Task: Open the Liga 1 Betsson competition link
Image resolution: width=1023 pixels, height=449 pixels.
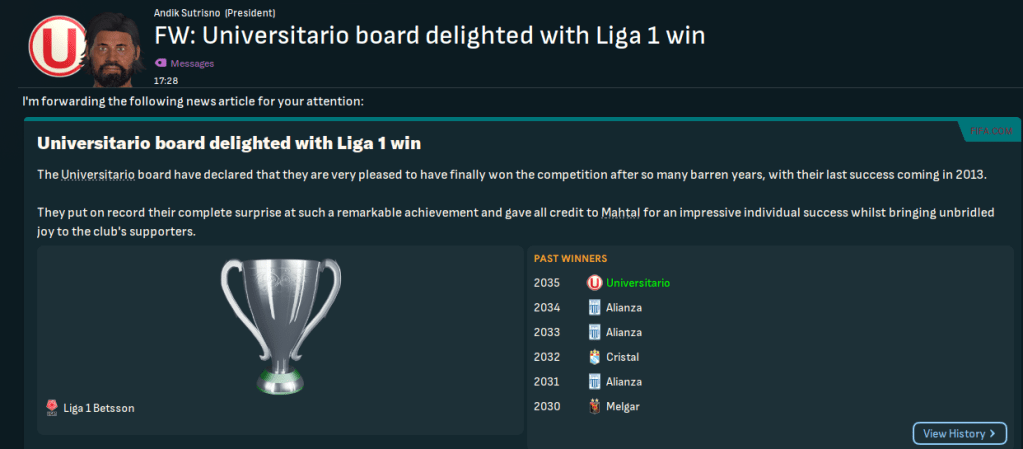Action: [x=97, y=406]
